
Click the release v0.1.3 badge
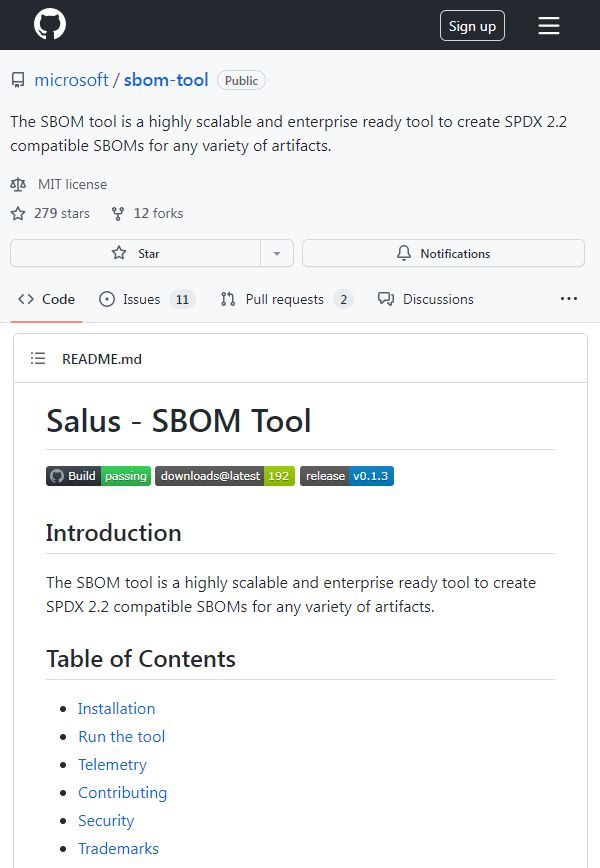(346, 476)
